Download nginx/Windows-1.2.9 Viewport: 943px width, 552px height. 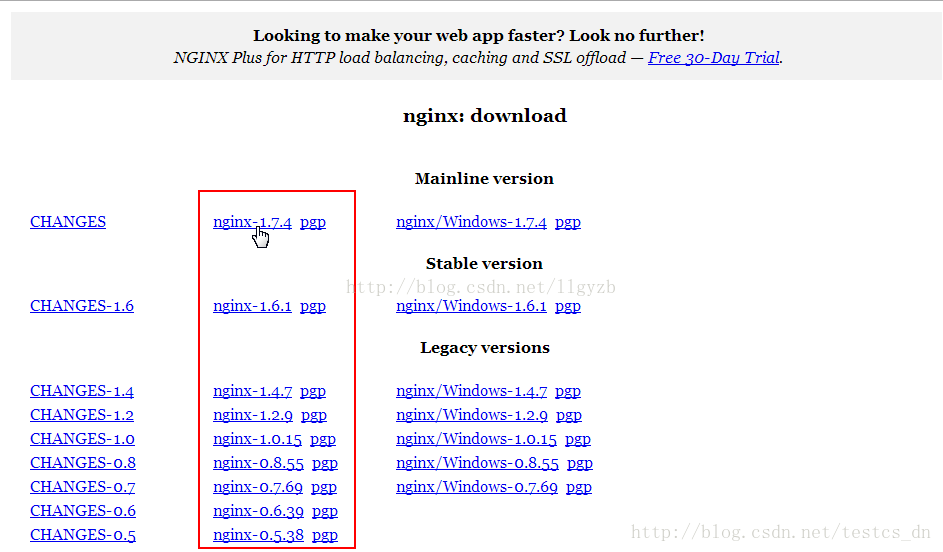[472, 415]
